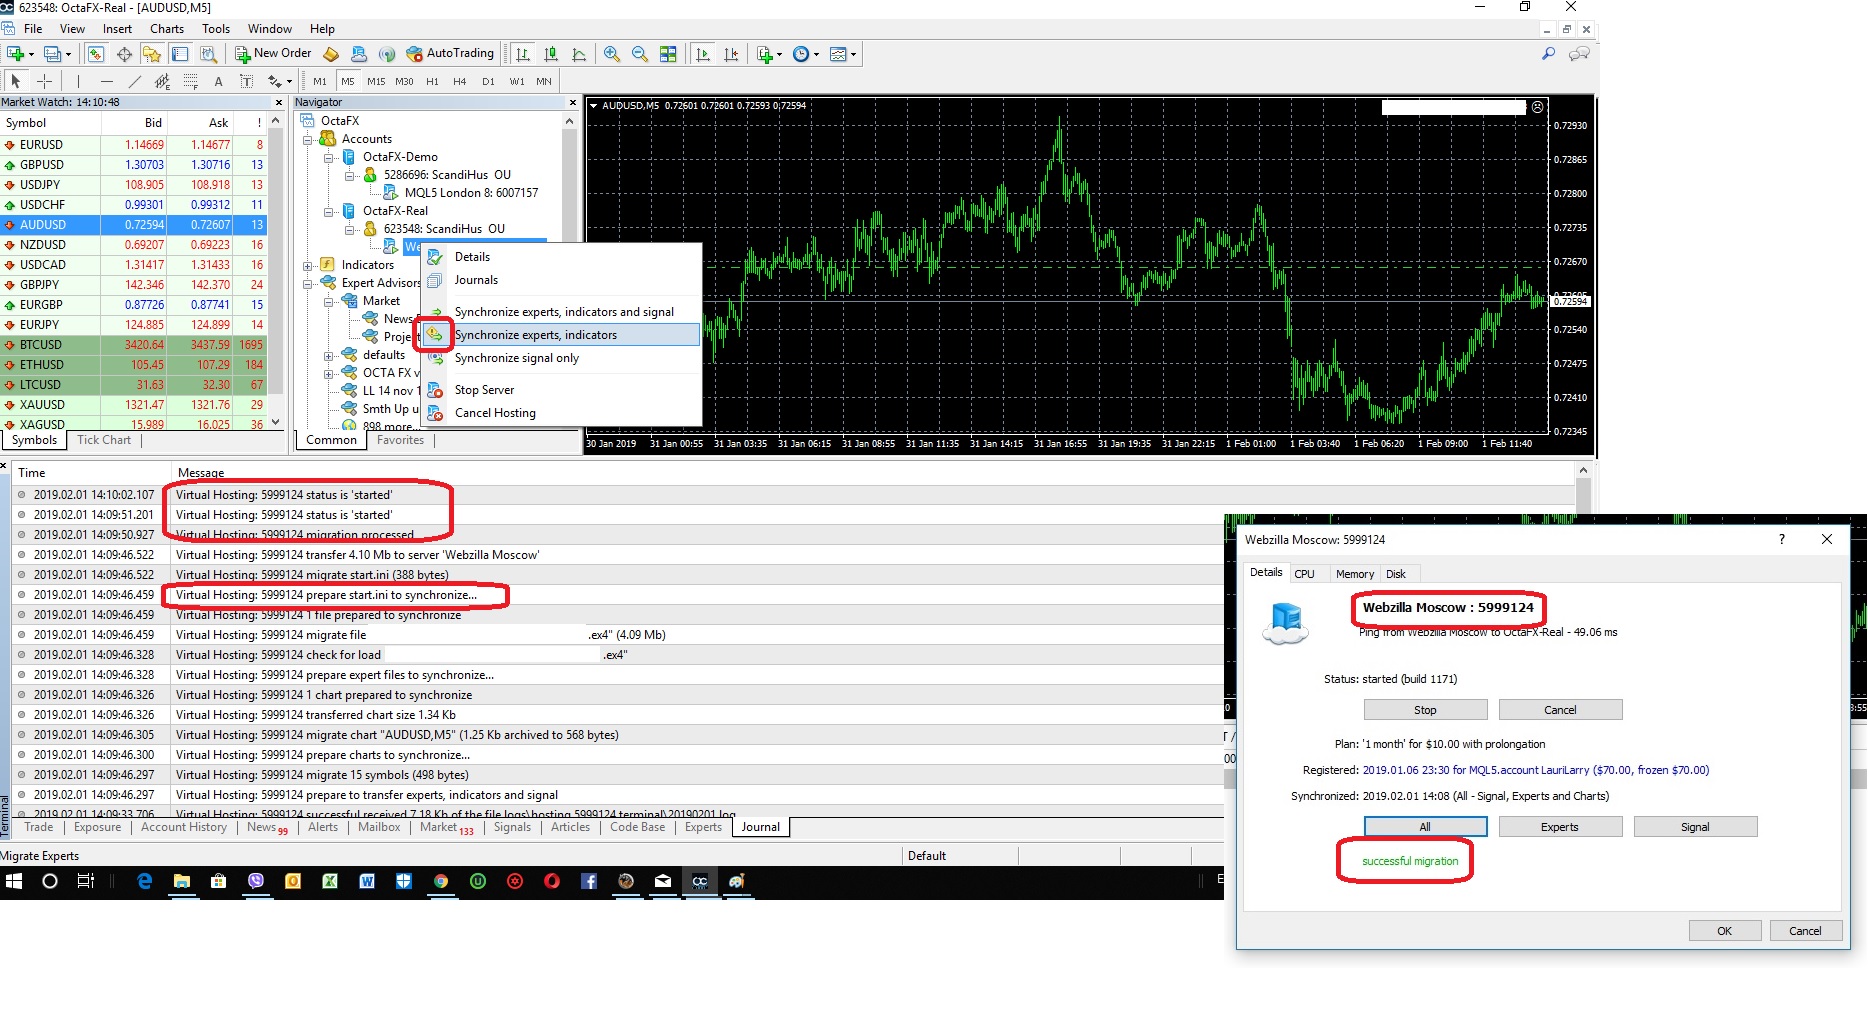Open the Tools menu
The image size is (1868, 1028).
click(216, 29)
